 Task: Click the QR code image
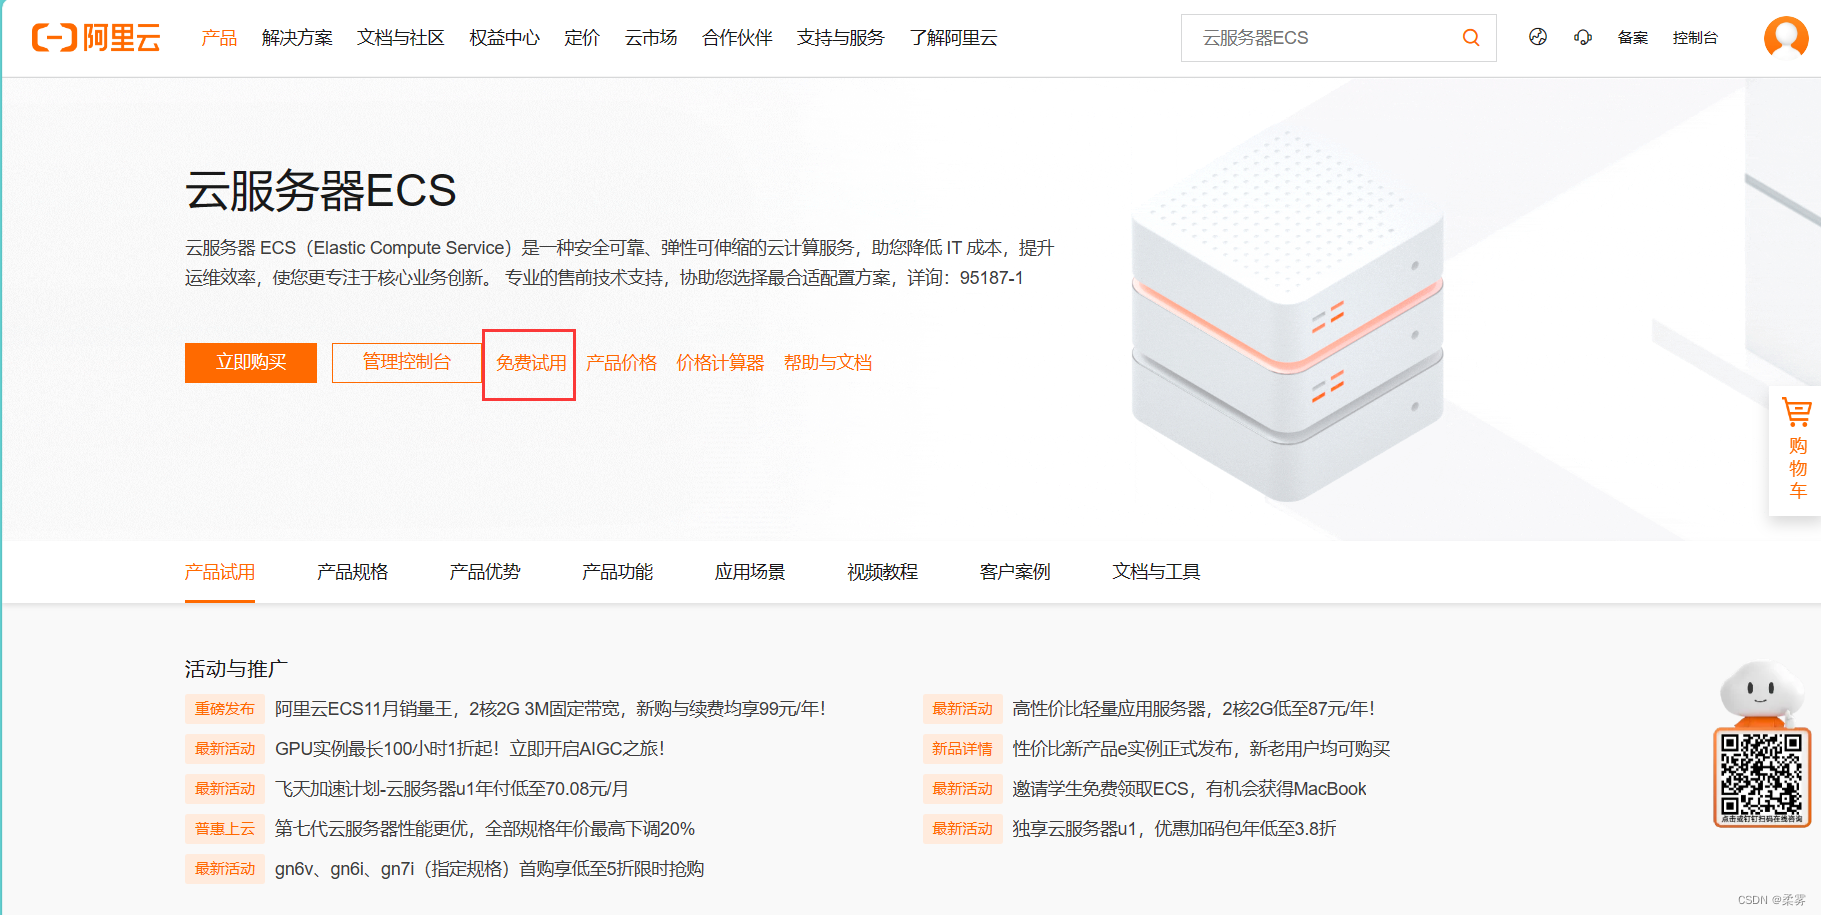(x=1762, y=778)
